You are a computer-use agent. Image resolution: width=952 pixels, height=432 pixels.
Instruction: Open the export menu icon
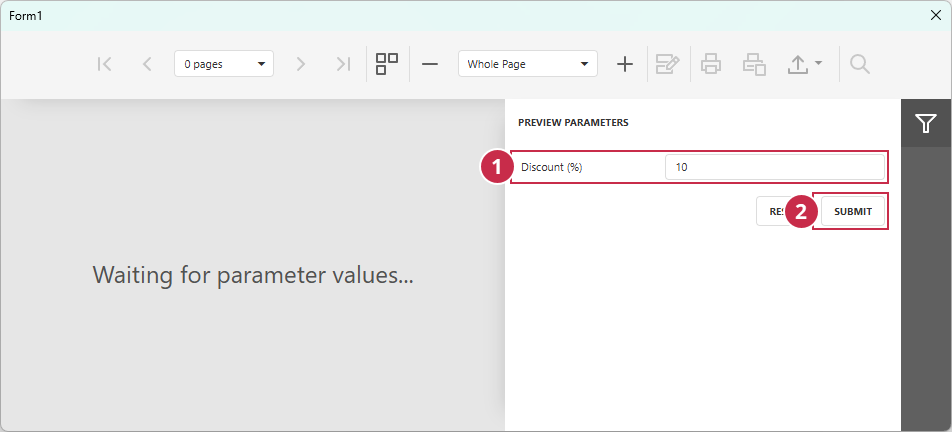[x=797, y=64]
